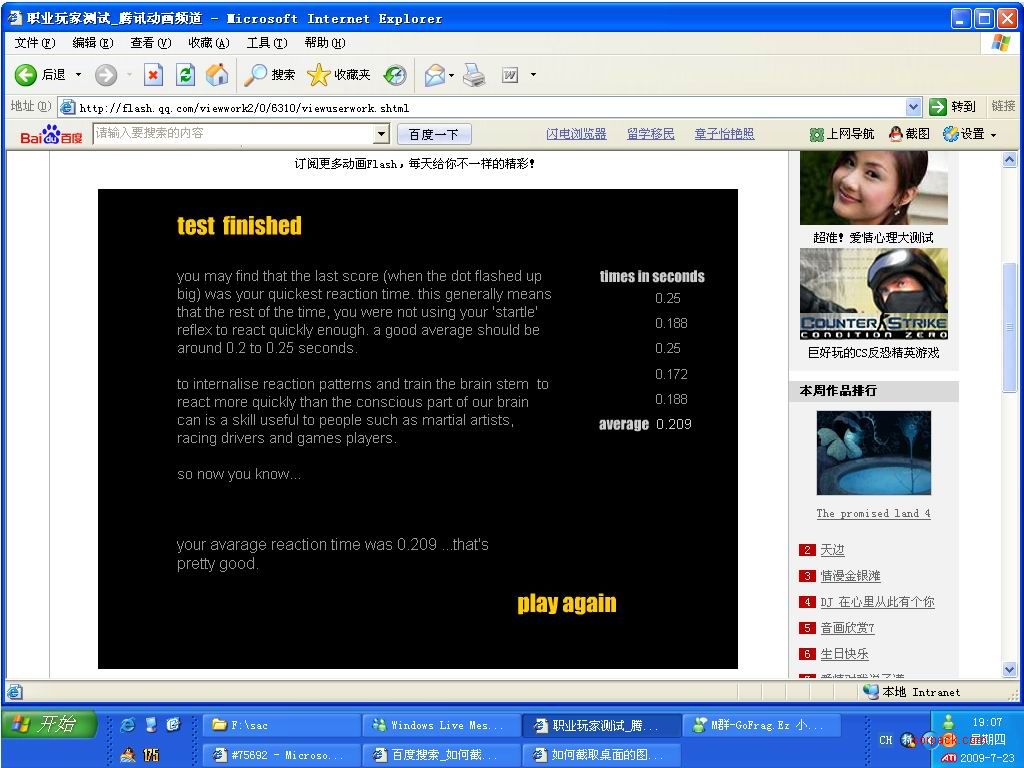
Task: Click the Print icon
Action: (x=474, y=75)
